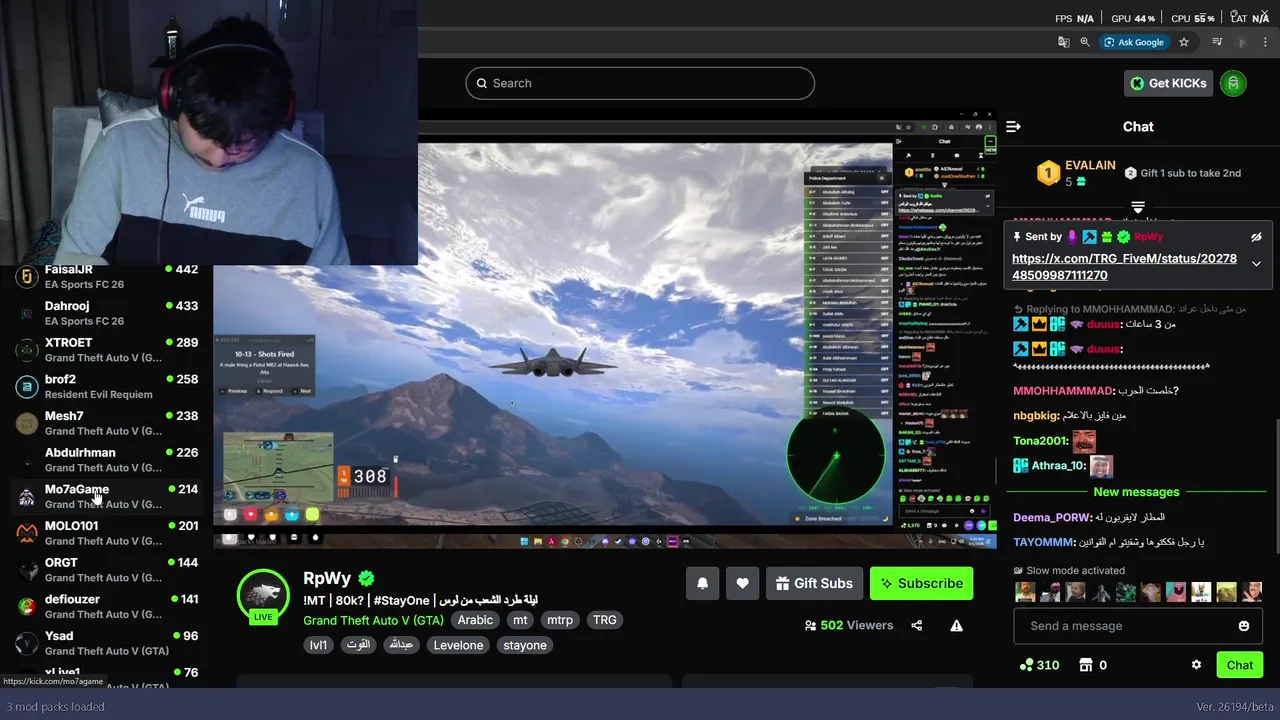The width and height of the screenshot is (1280, 720).
Task: Click the 310 channel points icon
Action: [x=1025, y=665]
